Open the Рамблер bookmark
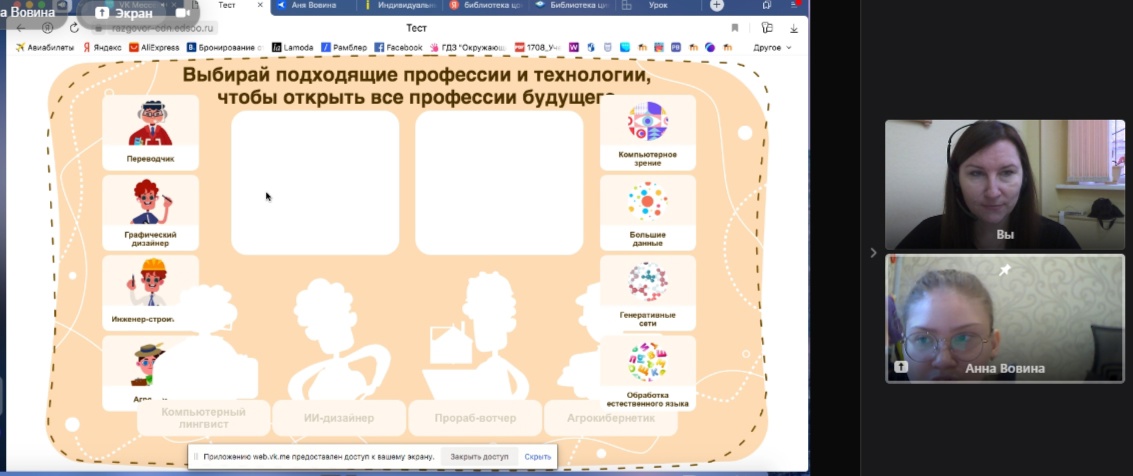The height and width of the screenshot is (476, 1133). coord(344,48)
